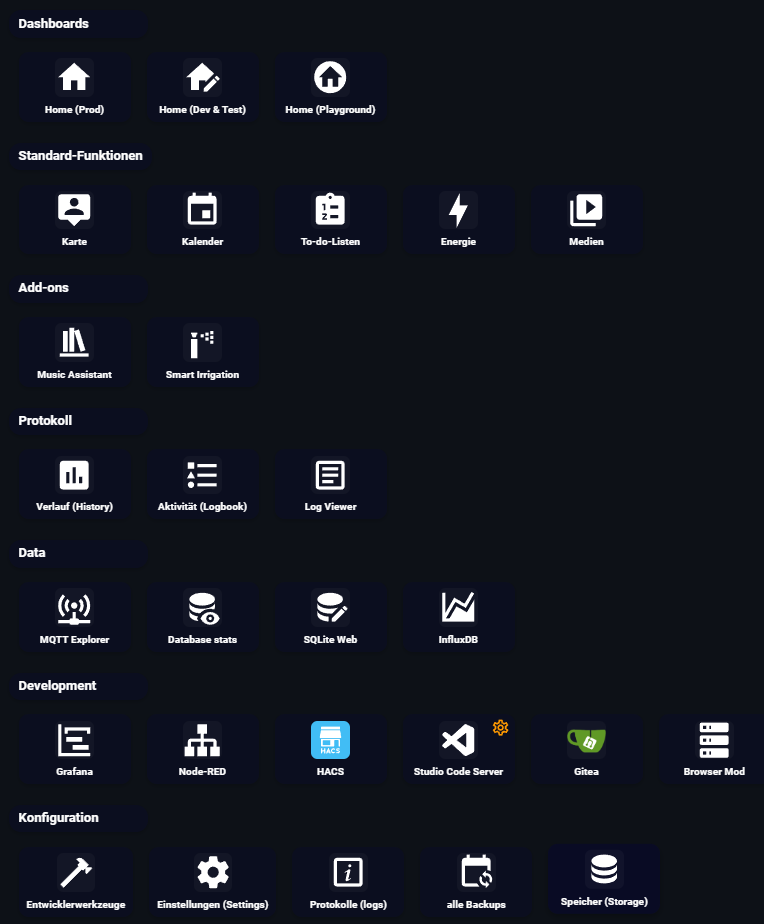
Task: Open the Kalender calendar icon
Action: coord(202,209)
